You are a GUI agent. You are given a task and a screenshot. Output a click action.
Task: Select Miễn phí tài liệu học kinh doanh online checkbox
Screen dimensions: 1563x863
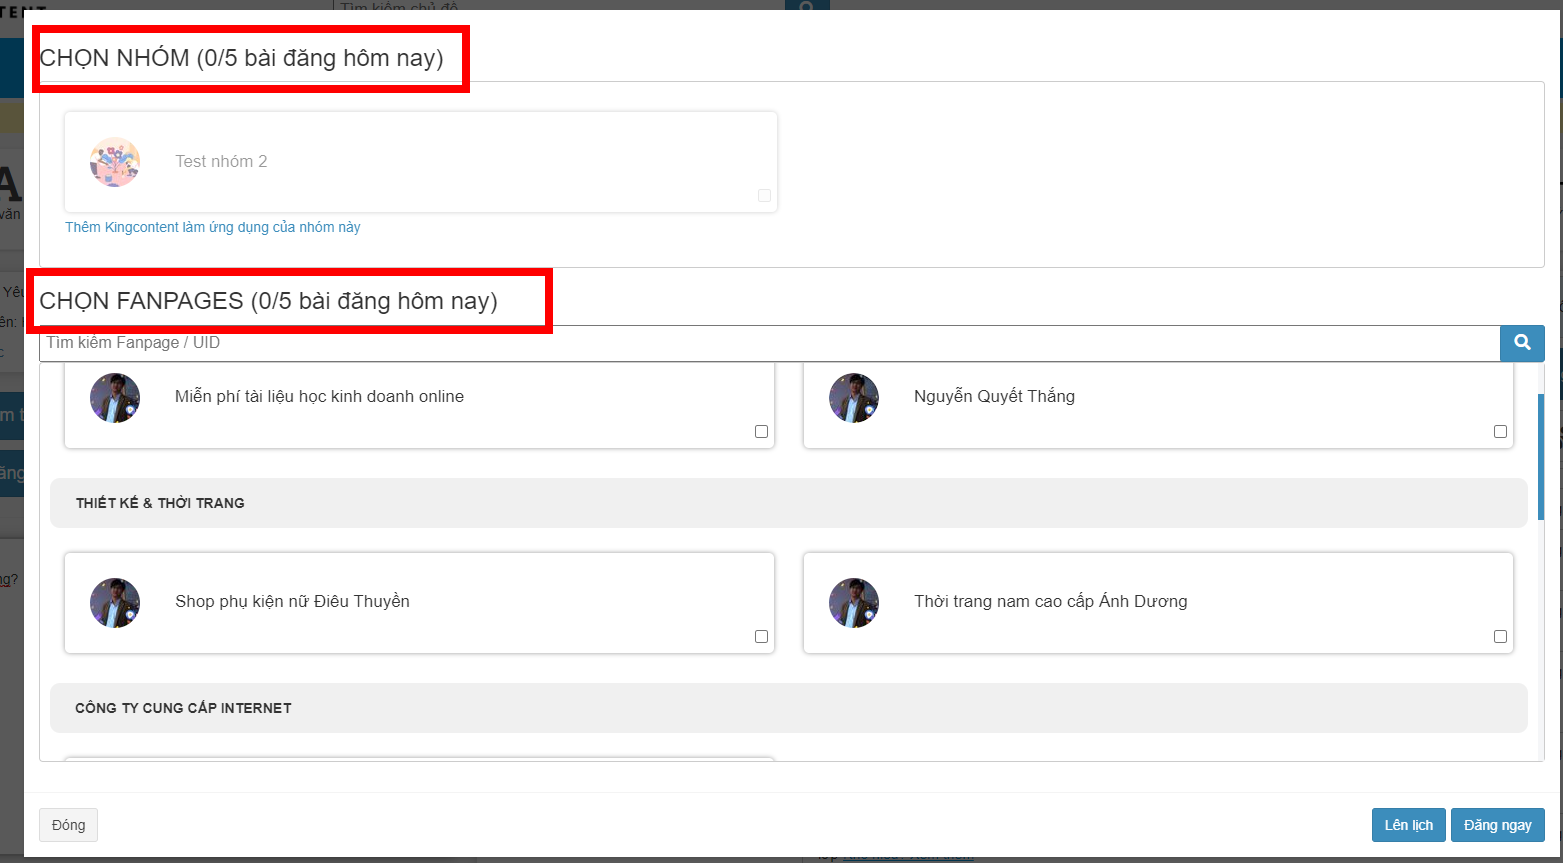coord(761,432)
